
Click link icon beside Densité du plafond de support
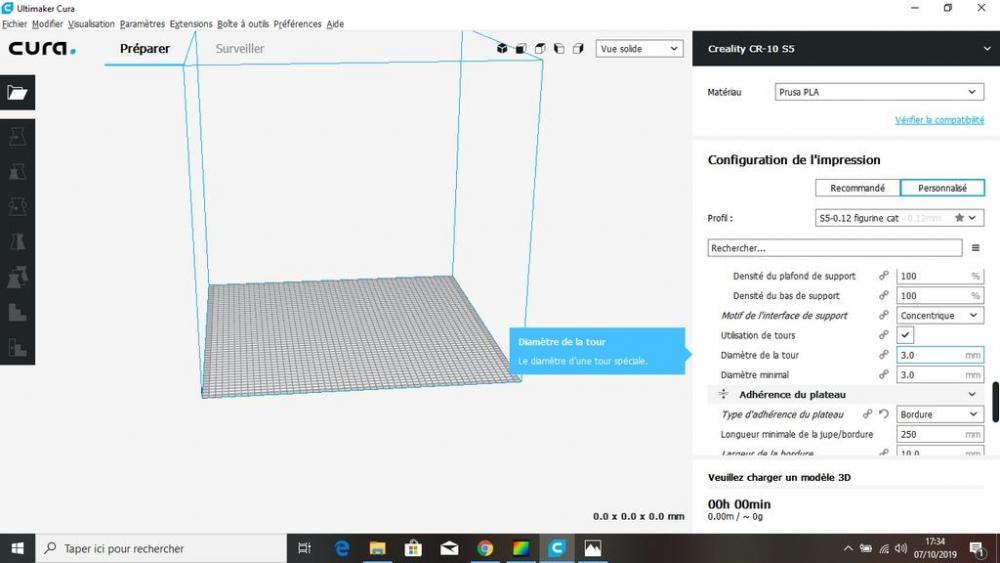883,276
